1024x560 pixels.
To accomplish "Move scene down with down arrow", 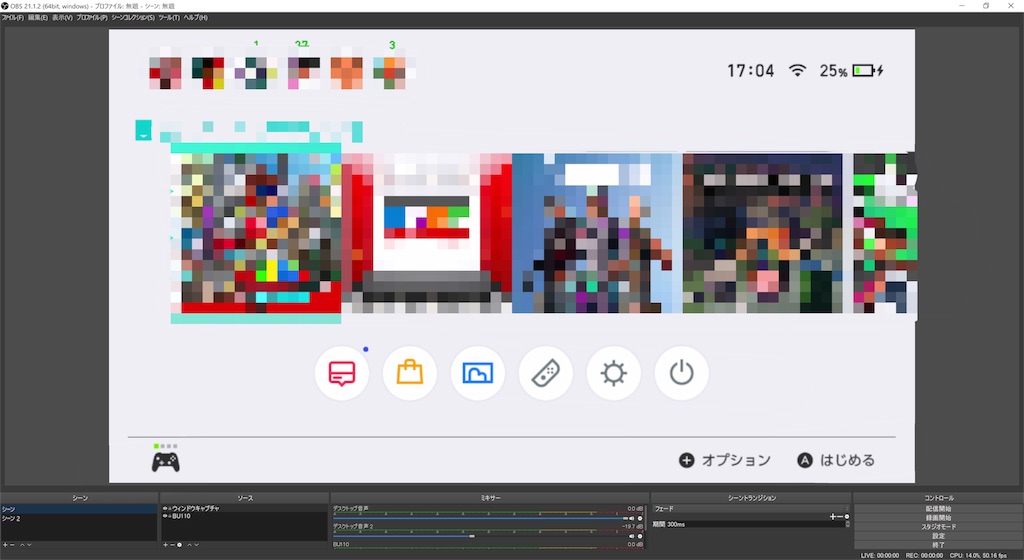I will tap(29, 545).
